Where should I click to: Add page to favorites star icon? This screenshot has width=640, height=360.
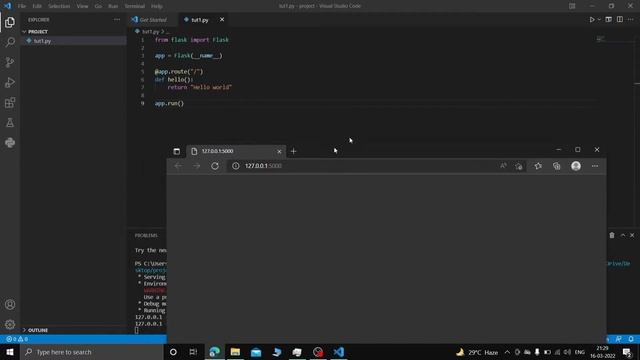coord(519,166)
